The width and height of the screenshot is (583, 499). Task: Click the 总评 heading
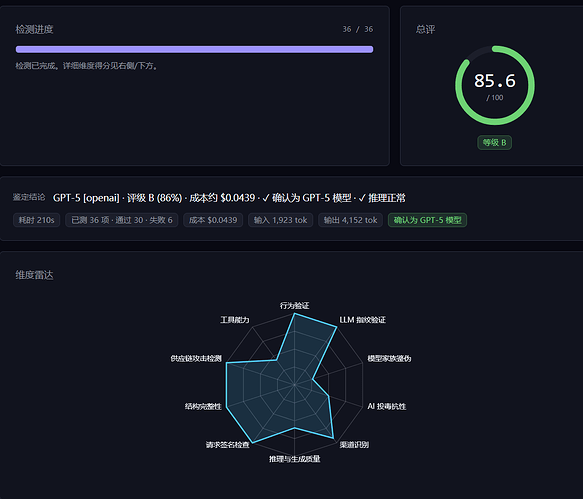425,29
